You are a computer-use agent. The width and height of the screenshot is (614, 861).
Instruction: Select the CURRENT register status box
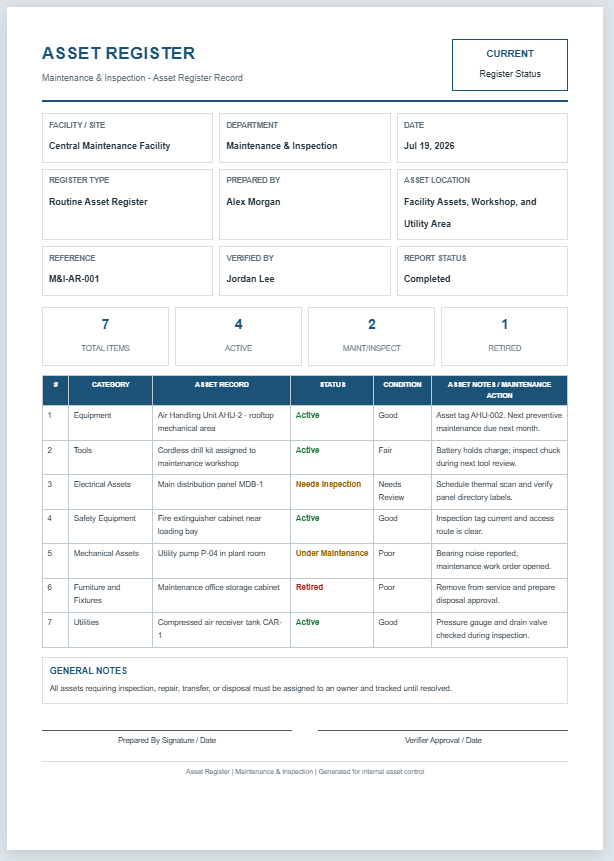tap(510, 65)
